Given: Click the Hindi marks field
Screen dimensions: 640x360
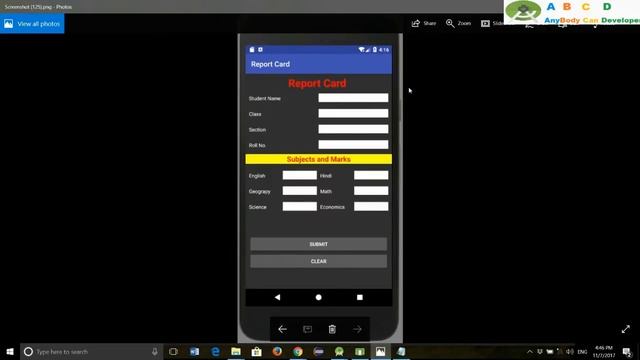Looking at the screenshot, I should pos(371,176).
